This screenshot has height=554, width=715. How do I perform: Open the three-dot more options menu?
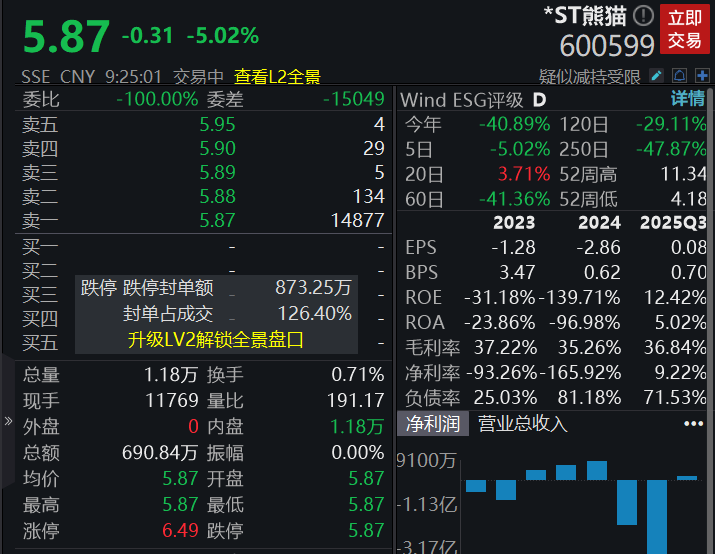click(693, 423)
